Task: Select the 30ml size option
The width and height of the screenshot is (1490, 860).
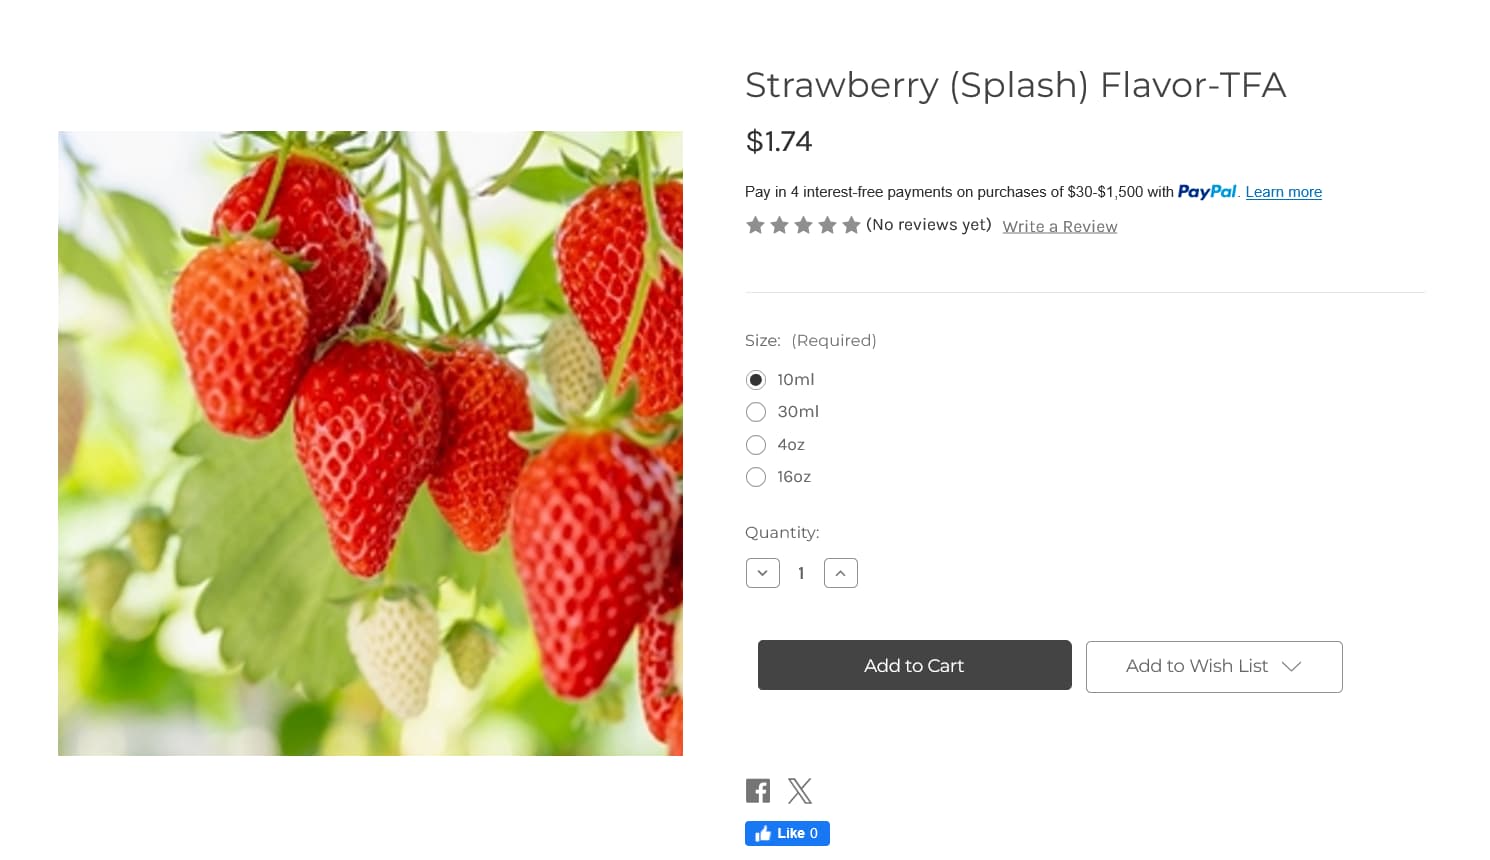Action: (x=756, y=412)
